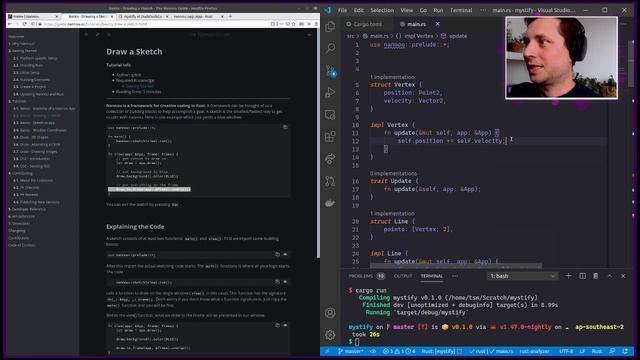Screen dimensions: 640x360
Task: Click the print icon in guide header
Action: (x=309, y=35)
